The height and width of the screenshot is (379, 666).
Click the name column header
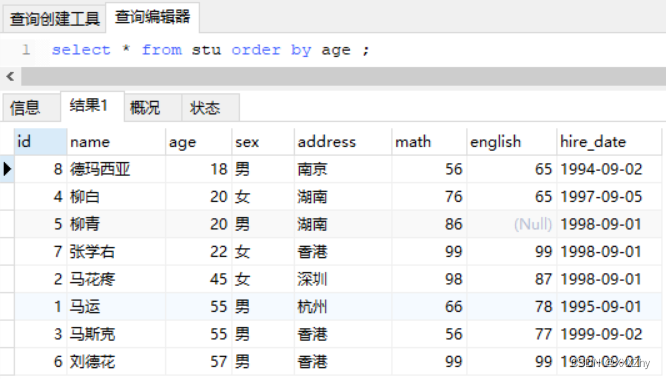click(x=116, y=141)
